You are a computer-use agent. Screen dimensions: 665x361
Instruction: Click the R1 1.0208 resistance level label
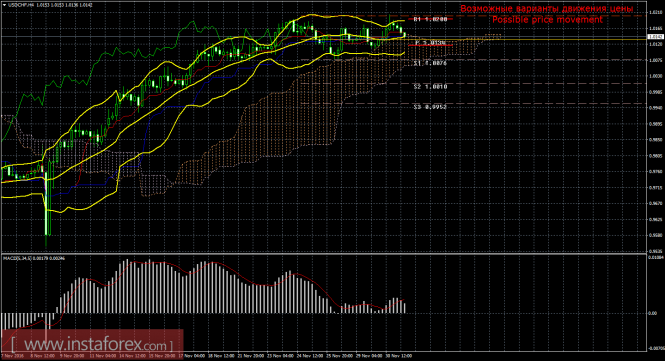pyautogui.click(x=430, y=19)
